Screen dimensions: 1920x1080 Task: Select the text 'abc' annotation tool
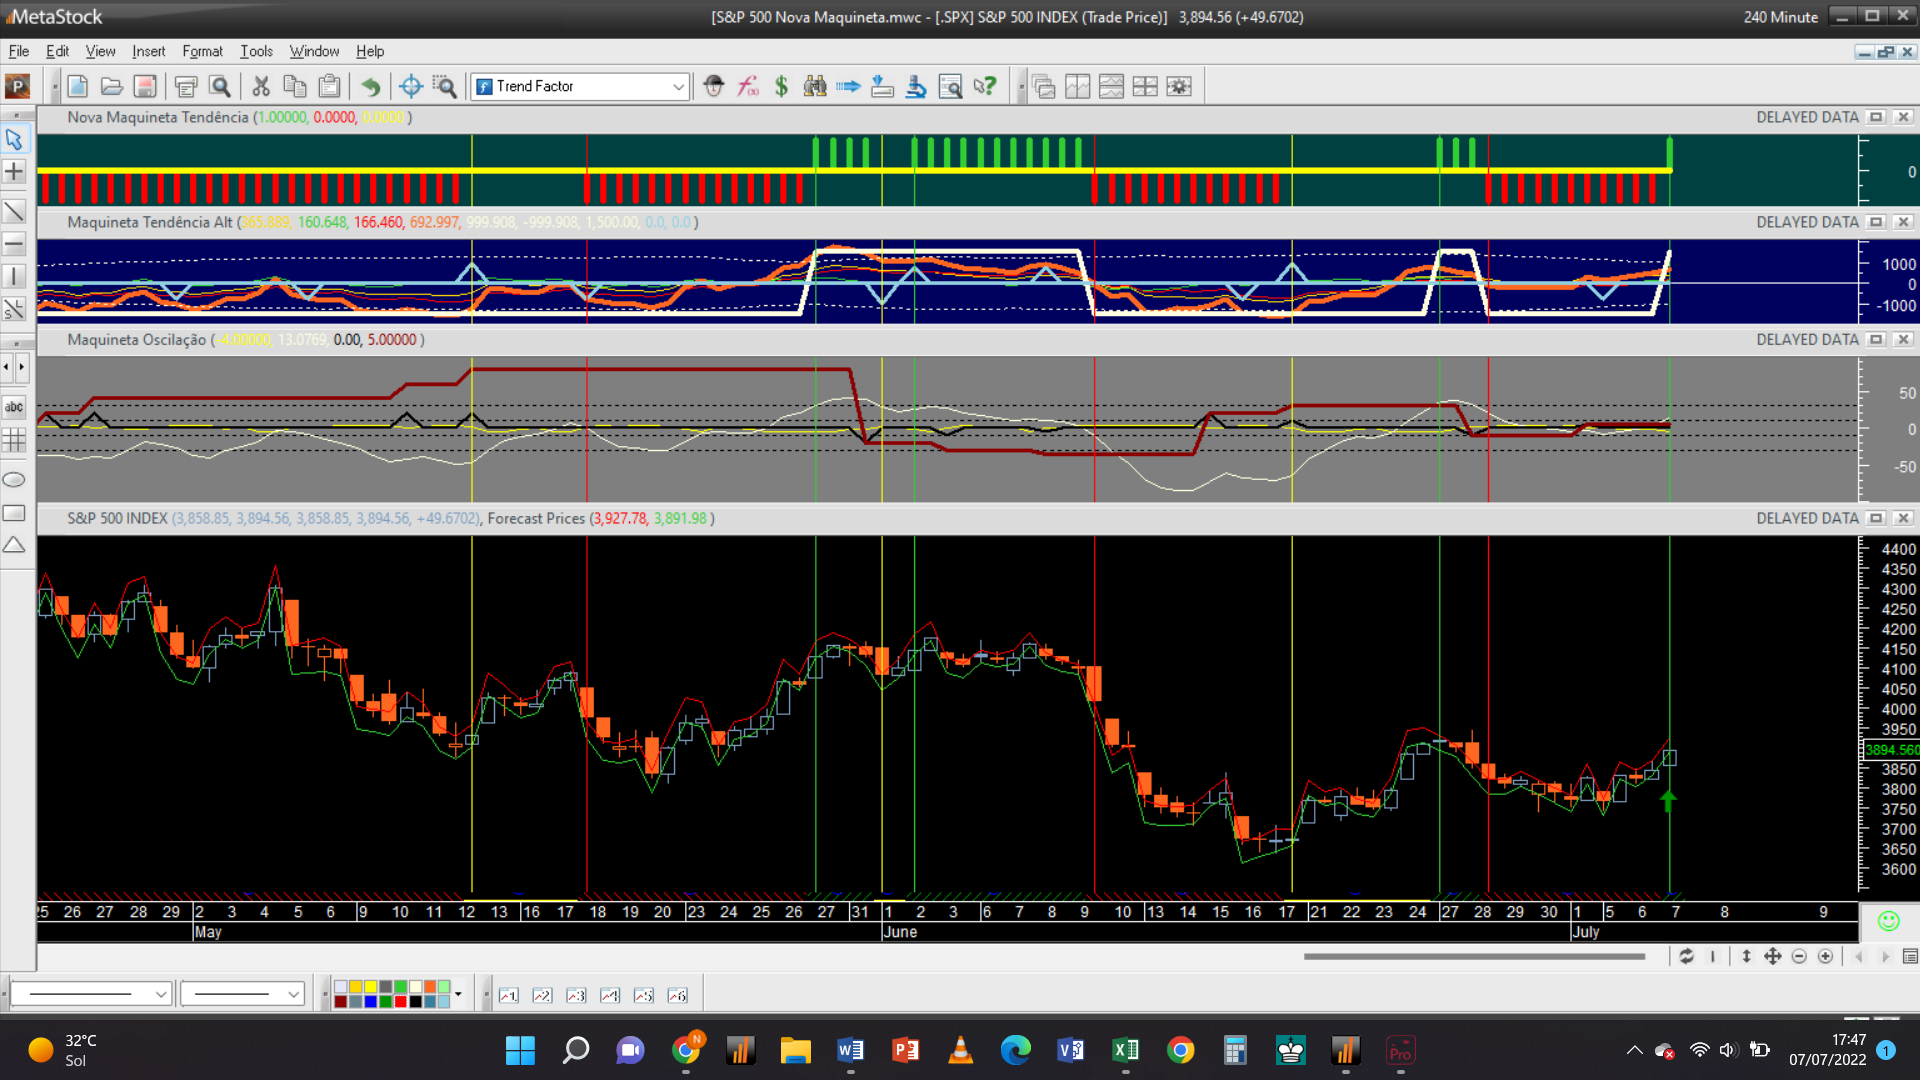[x=14, y=407]
